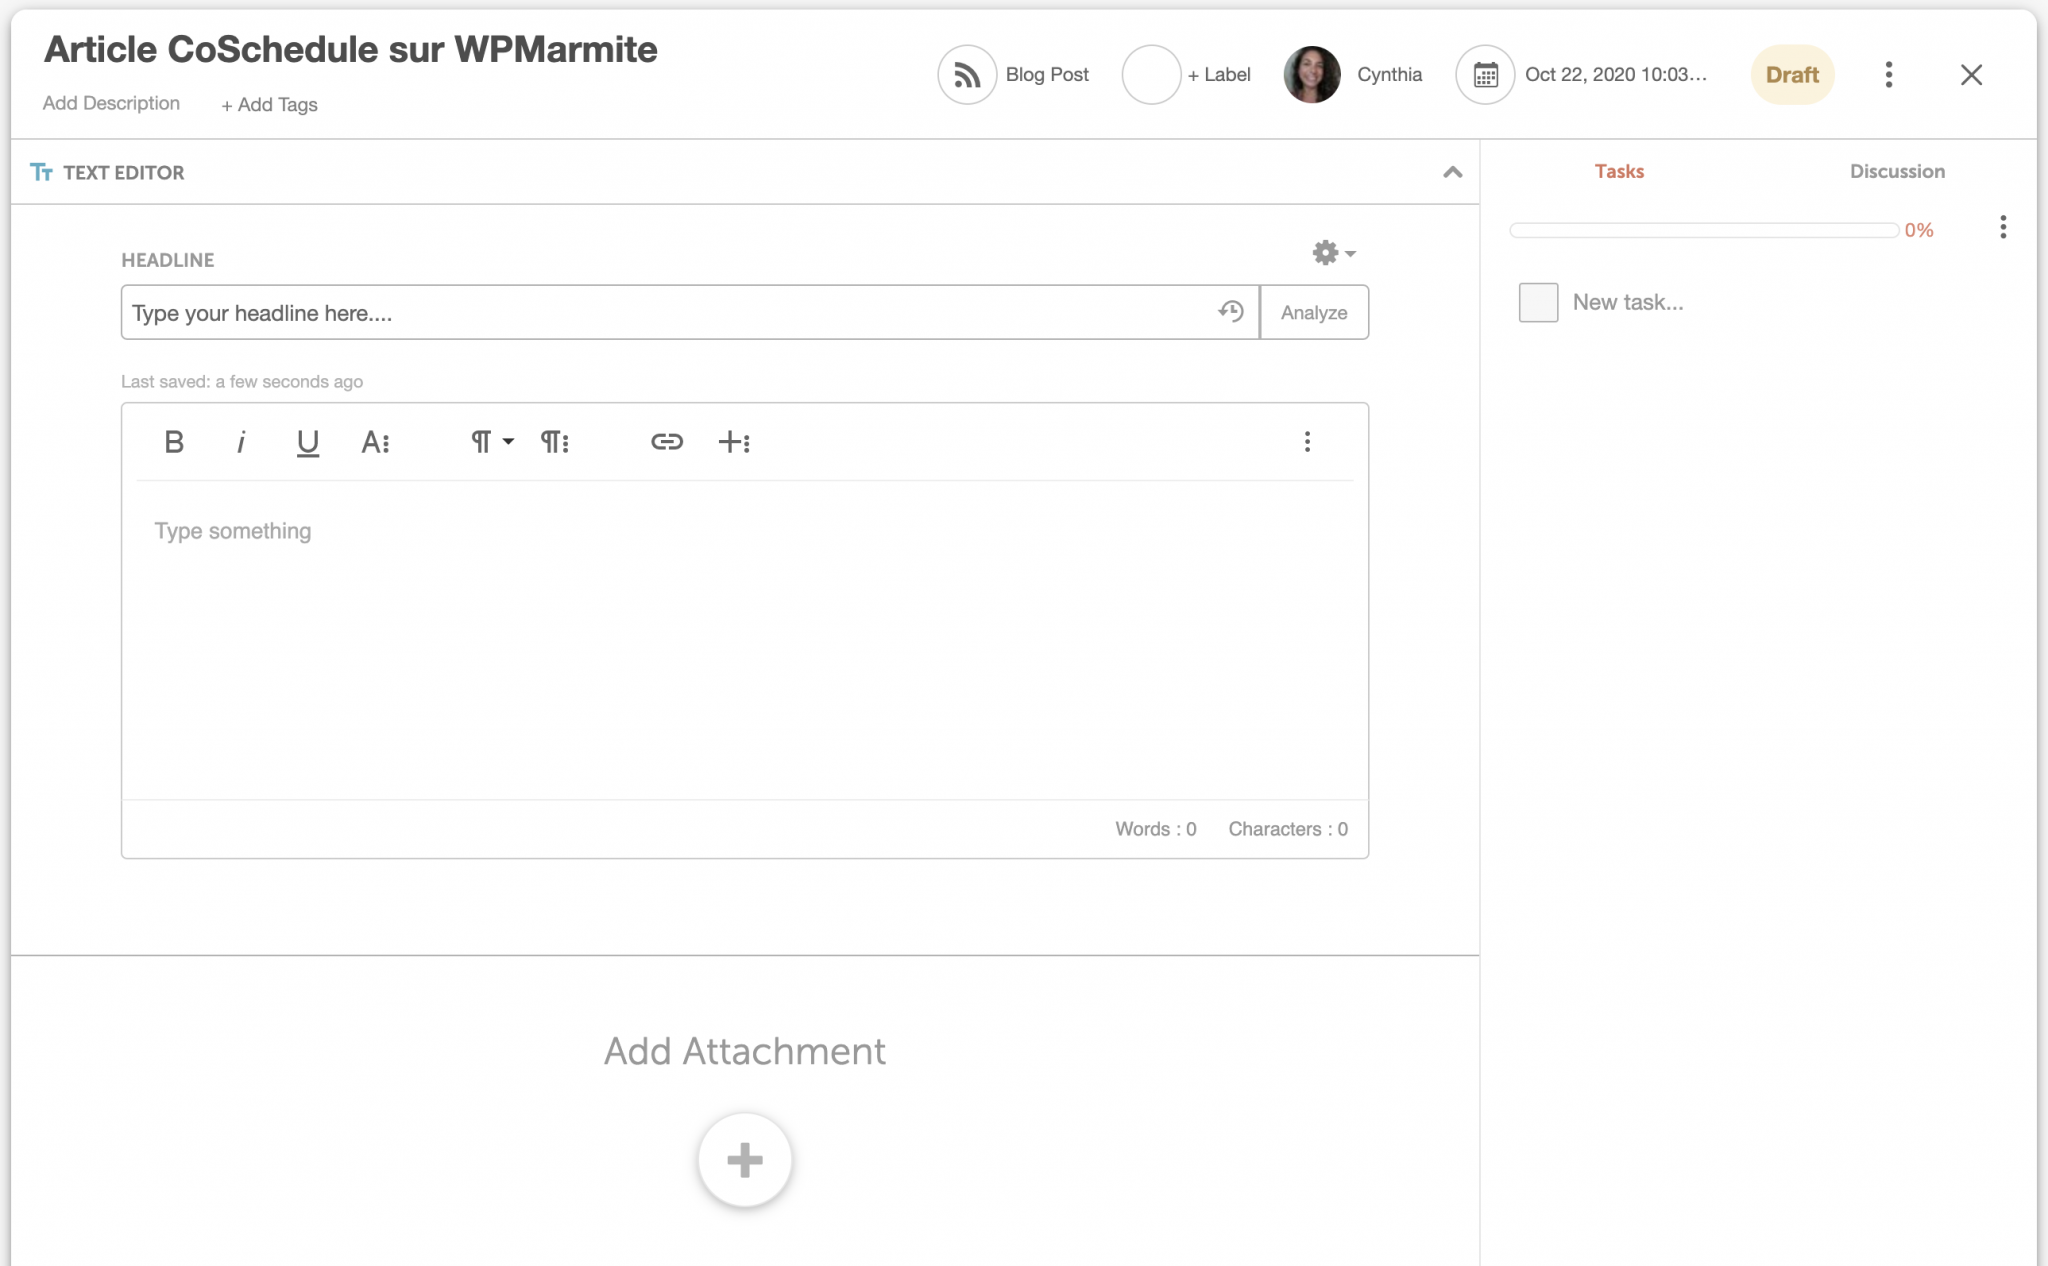Edit the title Article CoSchedule sur WPMarmite
This screenshot has height=1266, width=2048.
click(x=350, y=49)
